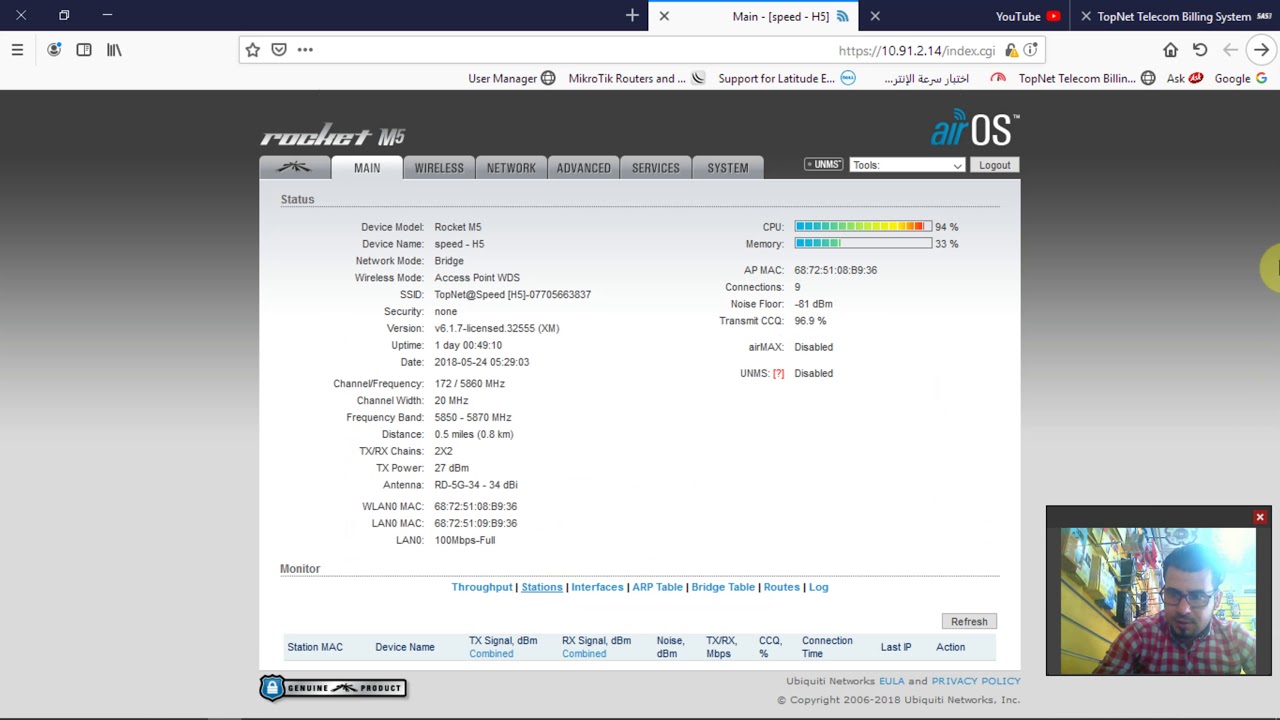The image size is (1280, 720).
Task: Click the Device Name column header
Action: click(405, 647)
